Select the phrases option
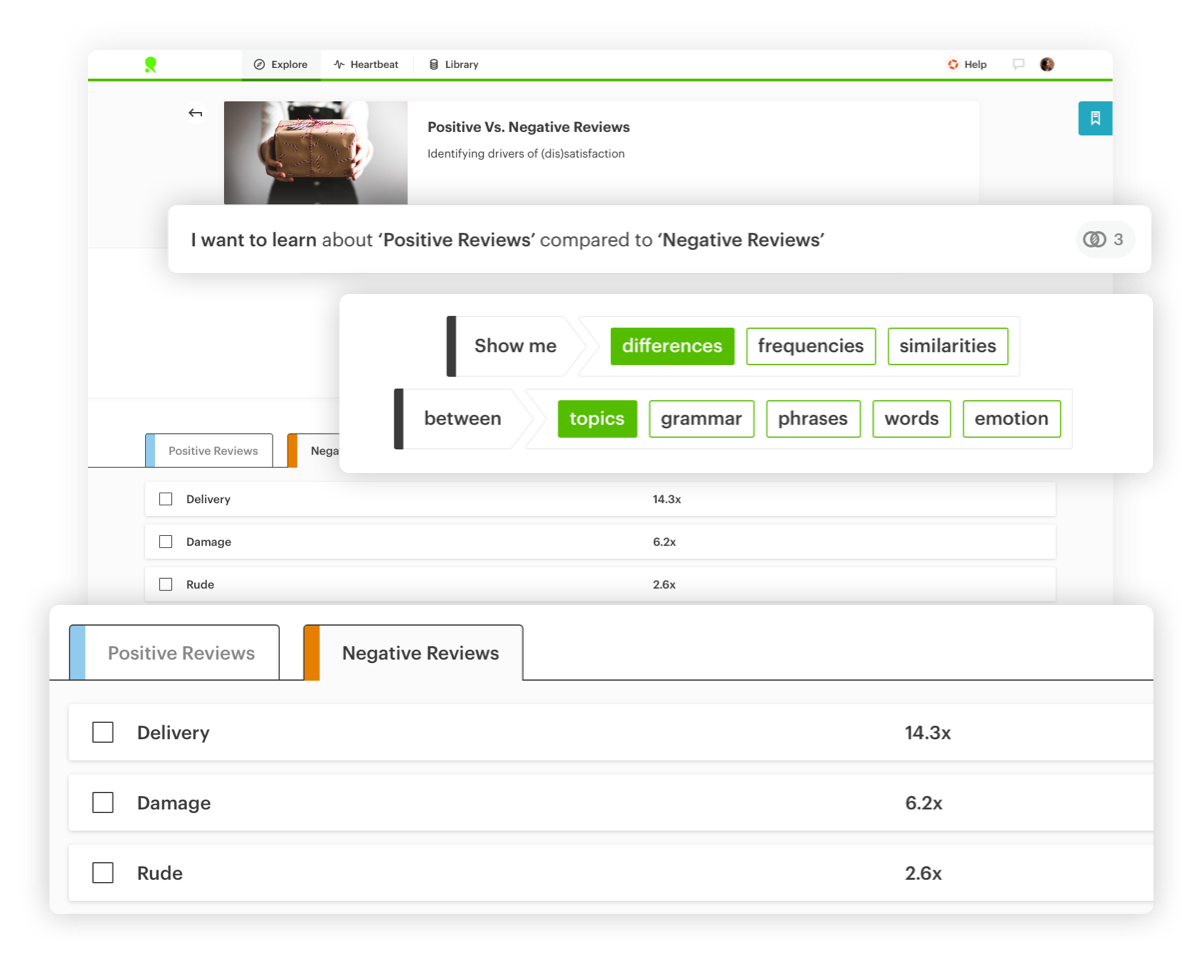The height and width of the screenshot is (964, 1202). [813, 418]
